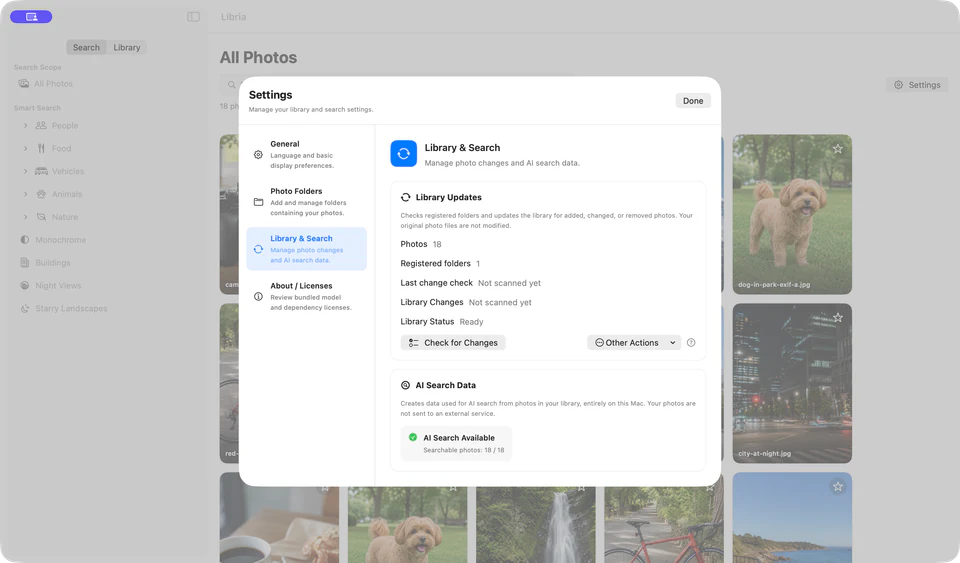Image resolution: width=960 pixels, height=563 pixels.
Task: Click the 'Searchable photos: 18 / 18' text
Action: tap(463, 450)
